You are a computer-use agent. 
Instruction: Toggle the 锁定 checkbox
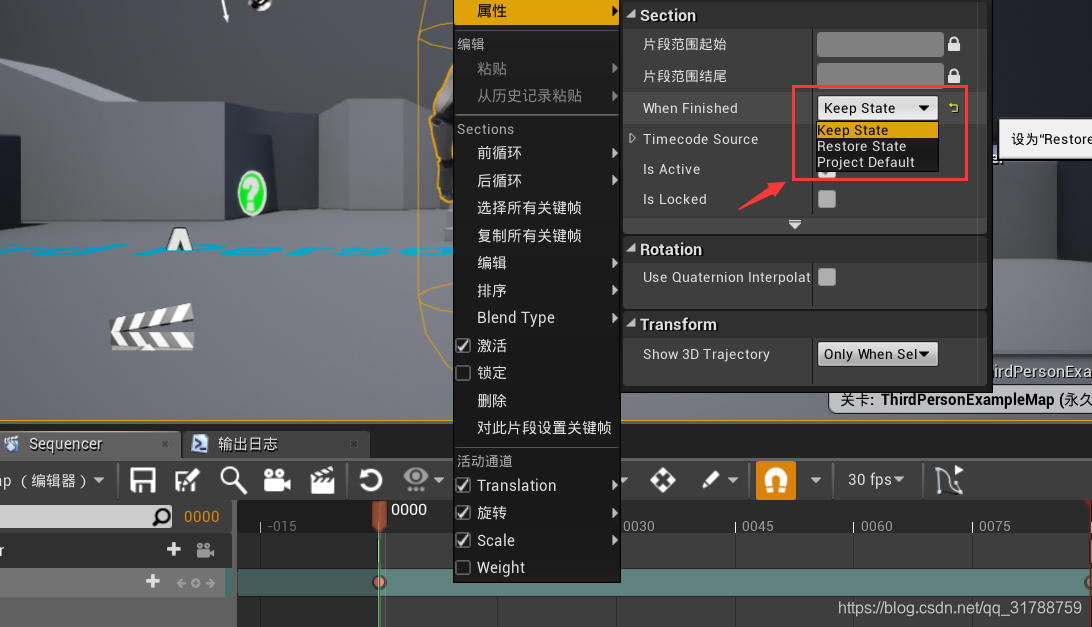tap(463, 373)
